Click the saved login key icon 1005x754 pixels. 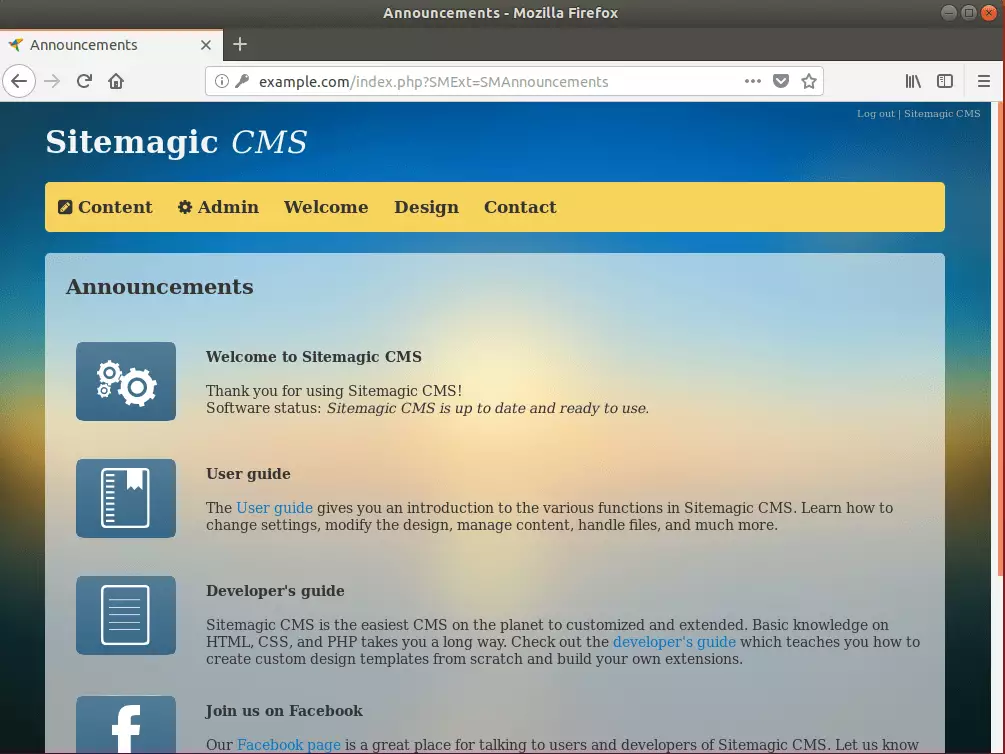tap(242, 81)
